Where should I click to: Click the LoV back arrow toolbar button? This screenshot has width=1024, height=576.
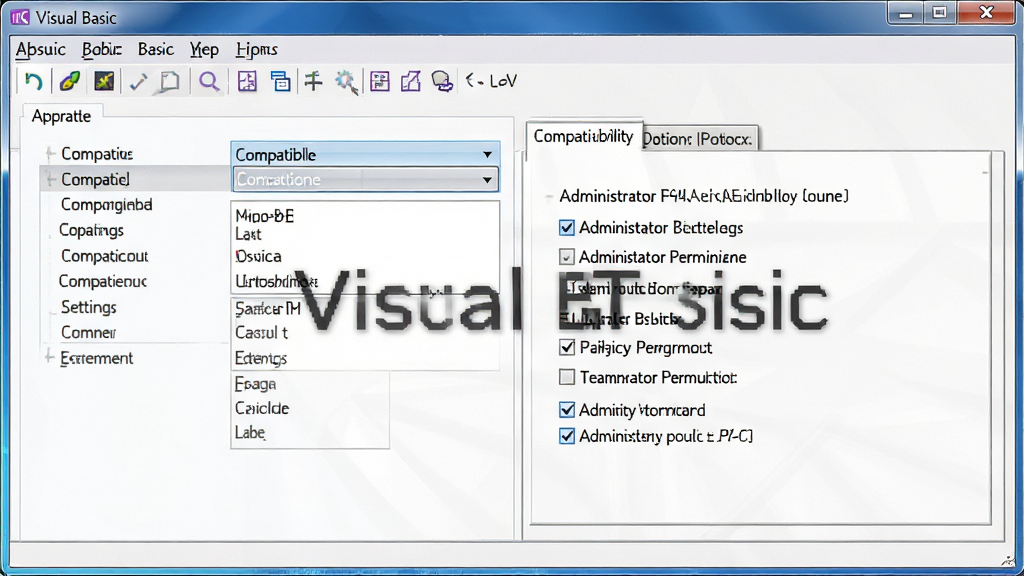(x=491, y=81)
